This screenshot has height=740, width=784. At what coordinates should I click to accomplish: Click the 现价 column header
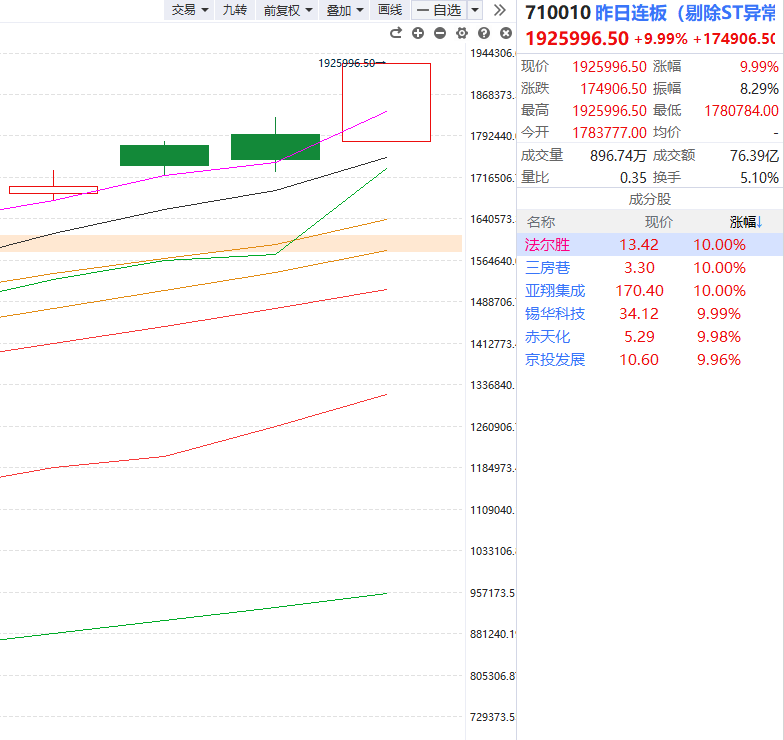point(658,222)
